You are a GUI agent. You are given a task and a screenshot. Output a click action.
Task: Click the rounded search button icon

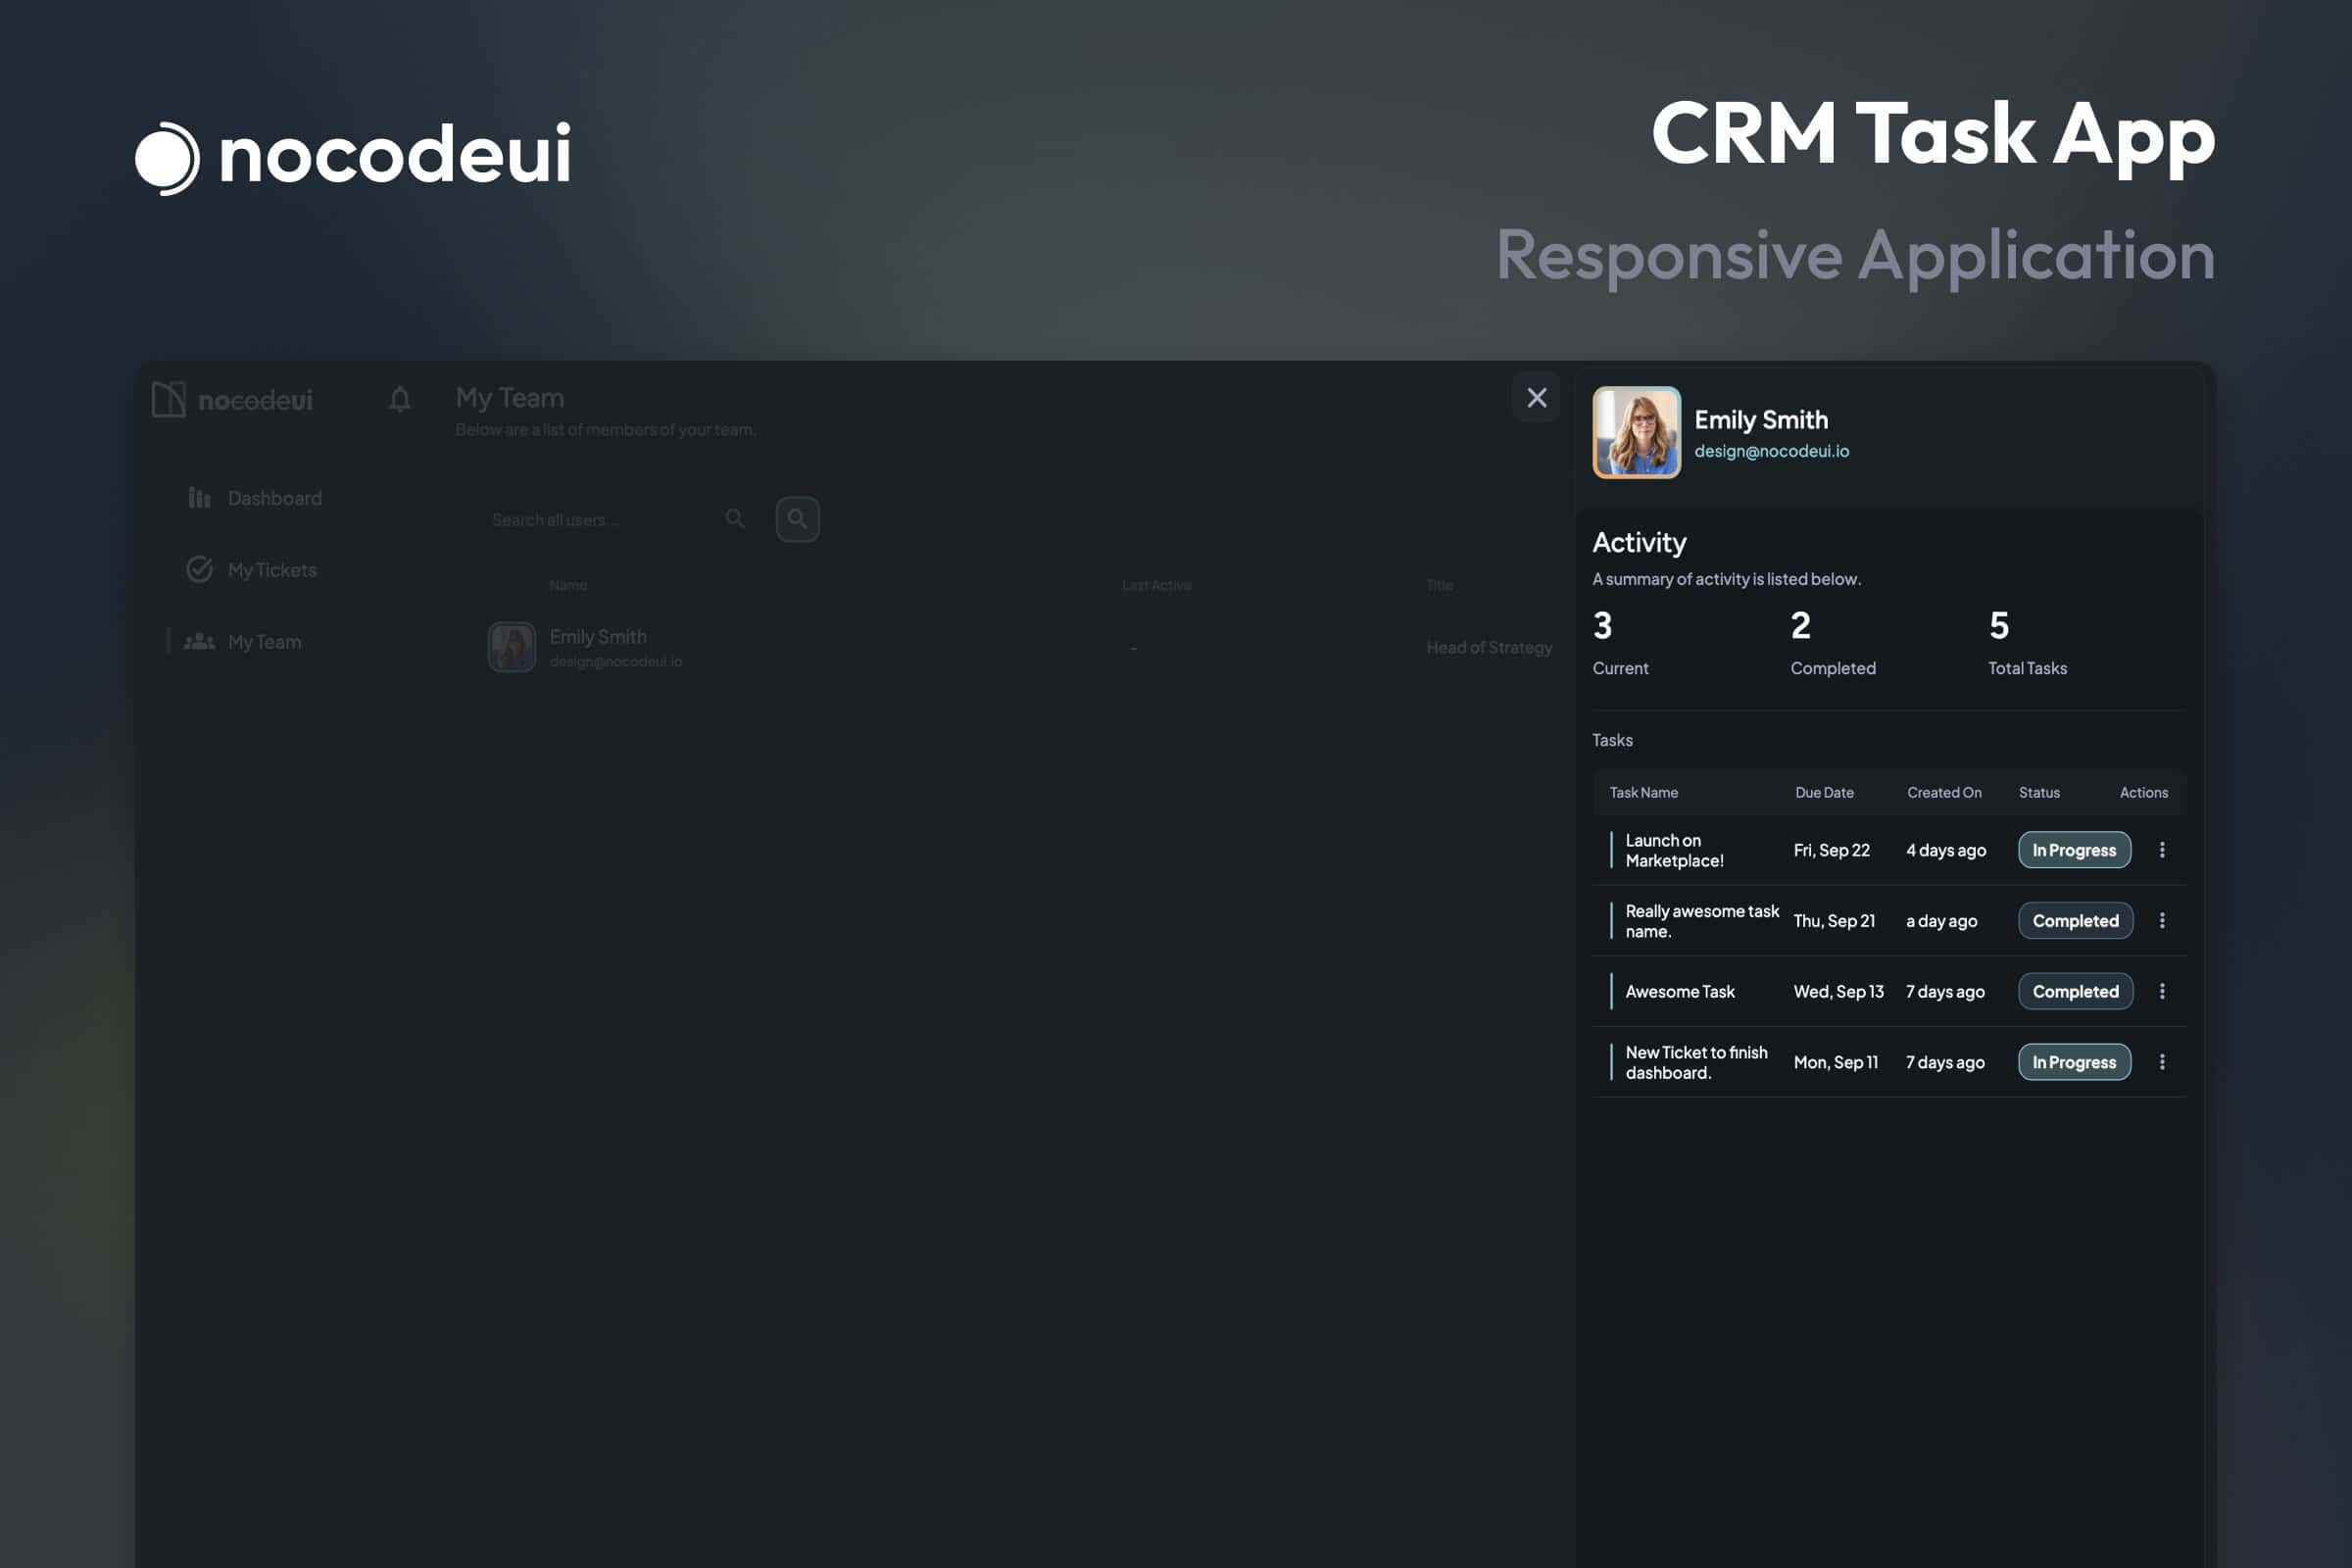(x=797, y=519)
